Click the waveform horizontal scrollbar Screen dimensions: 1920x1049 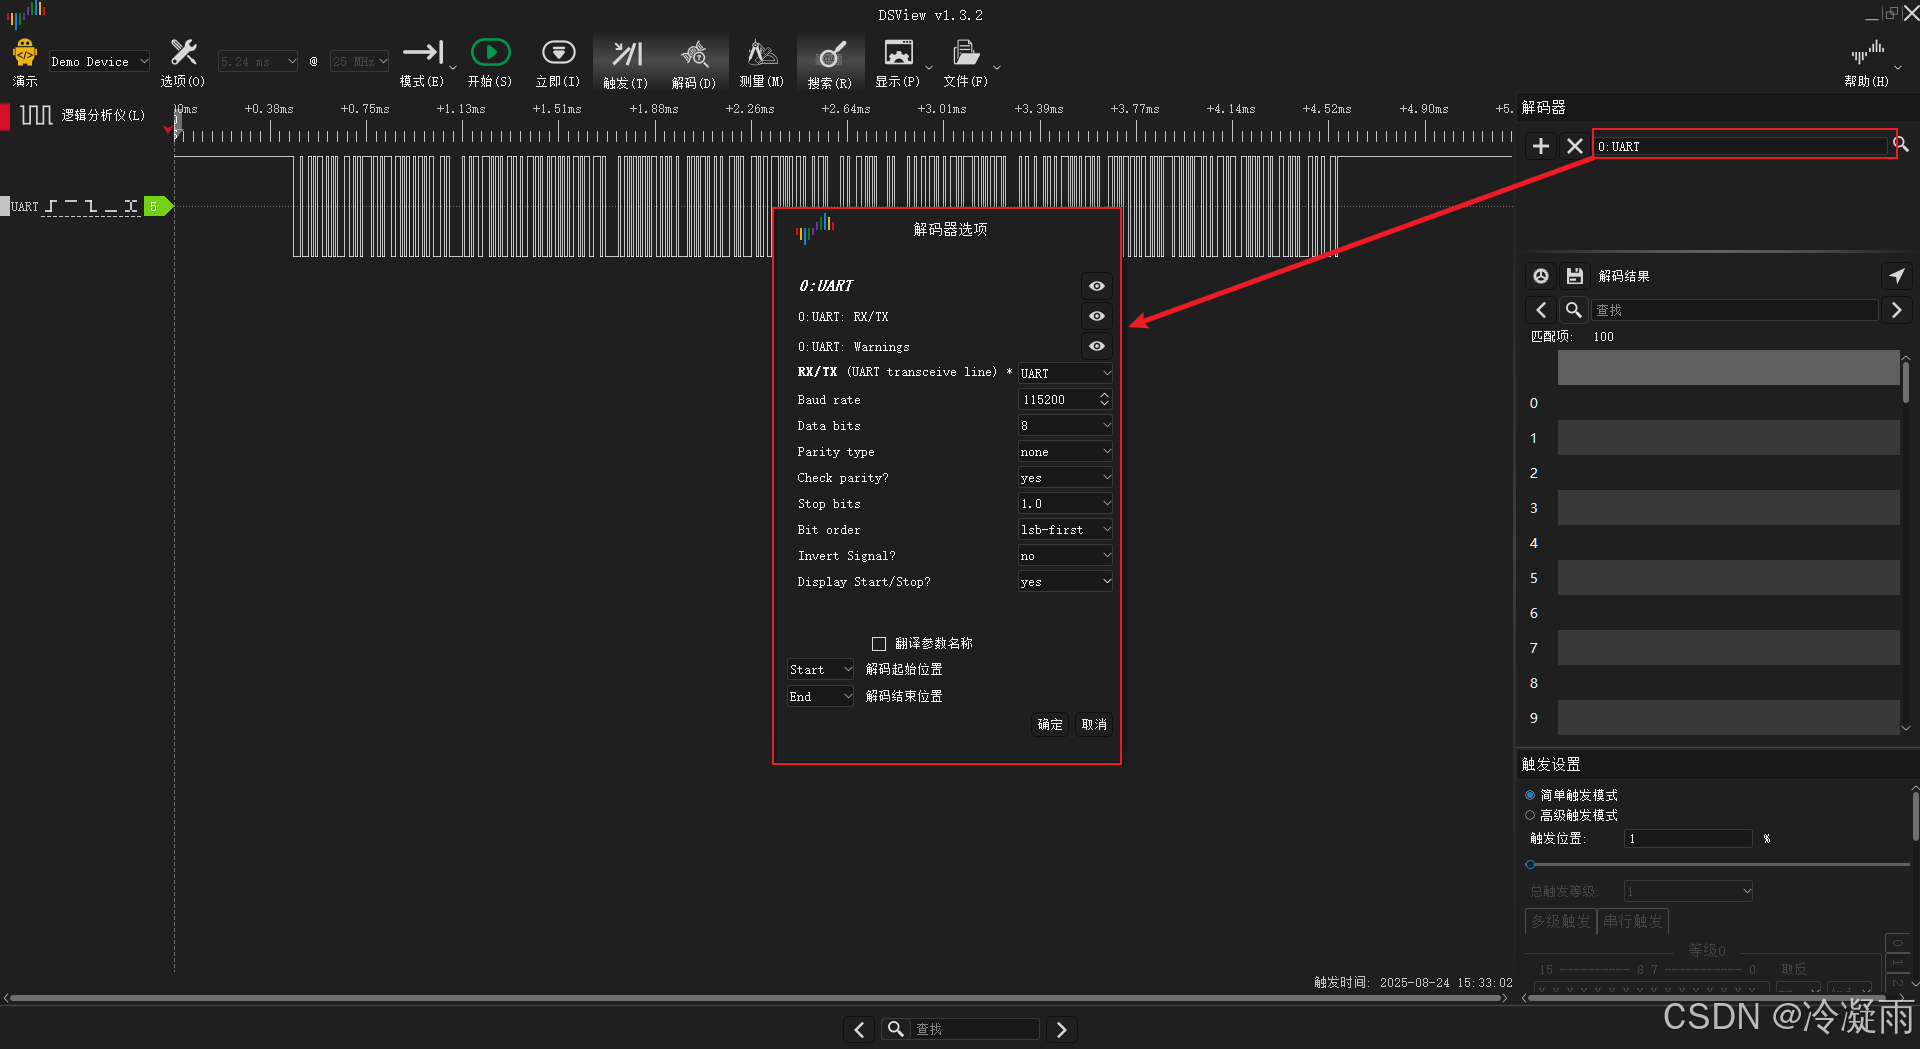[x=756, y=998]
